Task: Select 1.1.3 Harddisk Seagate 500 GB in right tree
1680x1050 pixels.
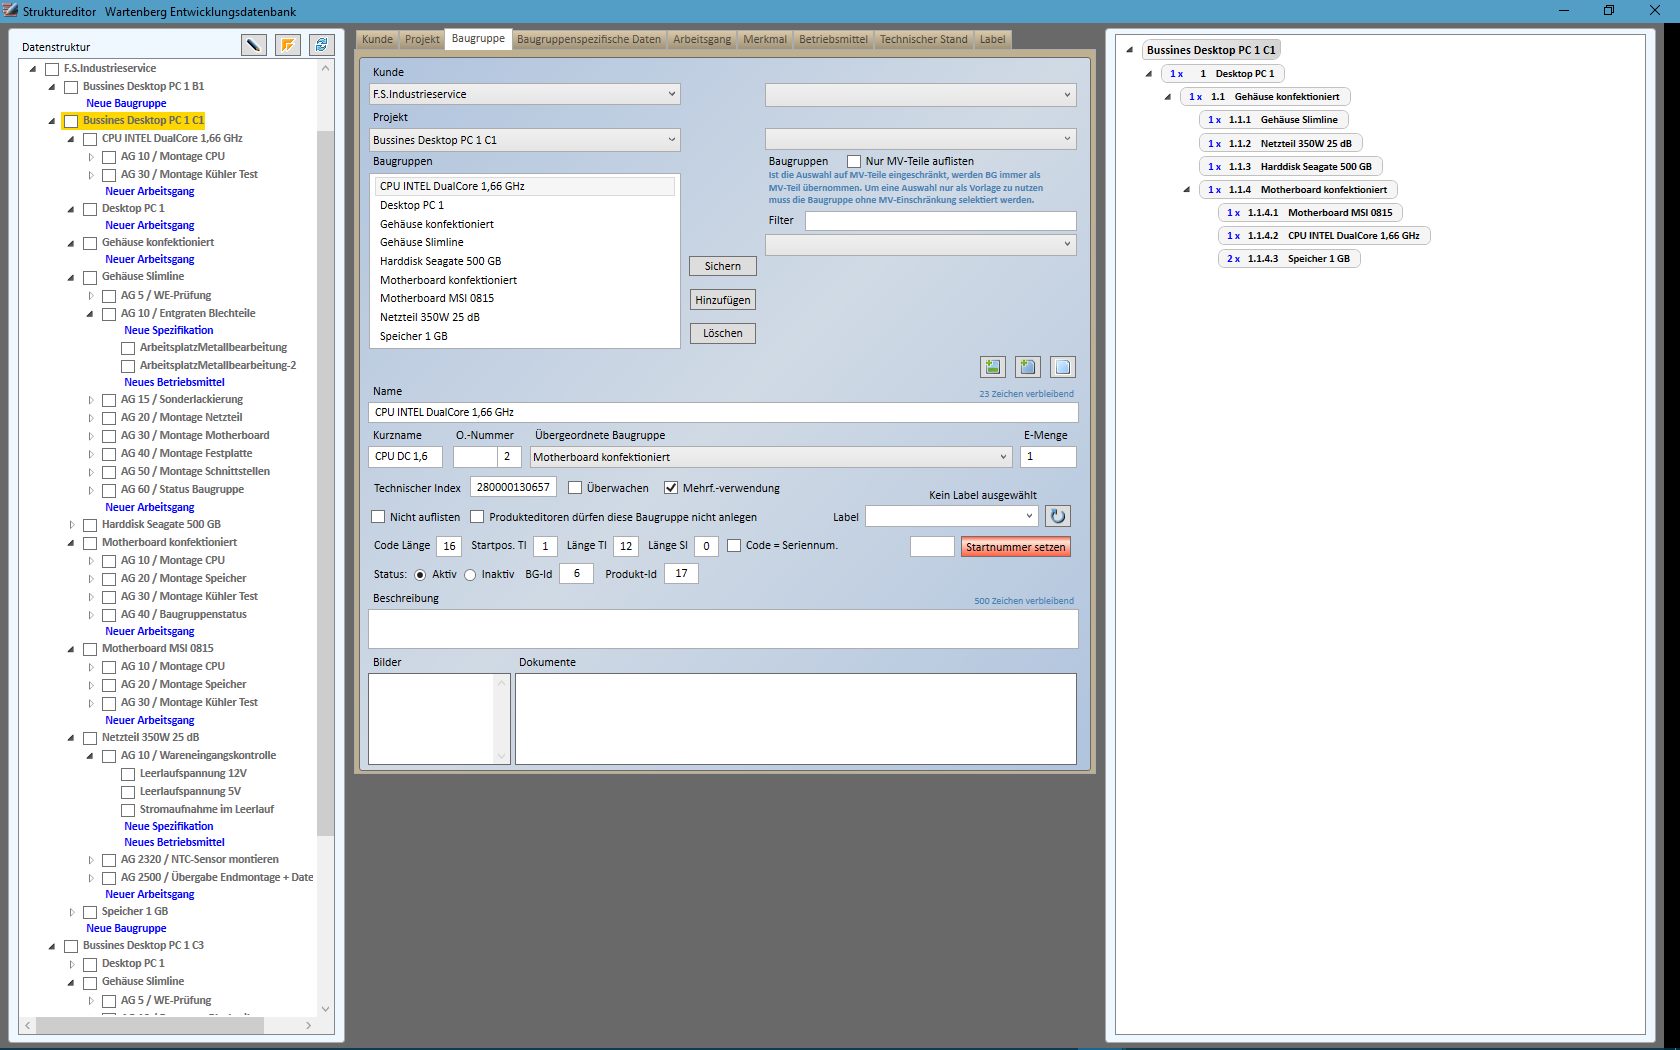Action: [x=1290, y=167]
